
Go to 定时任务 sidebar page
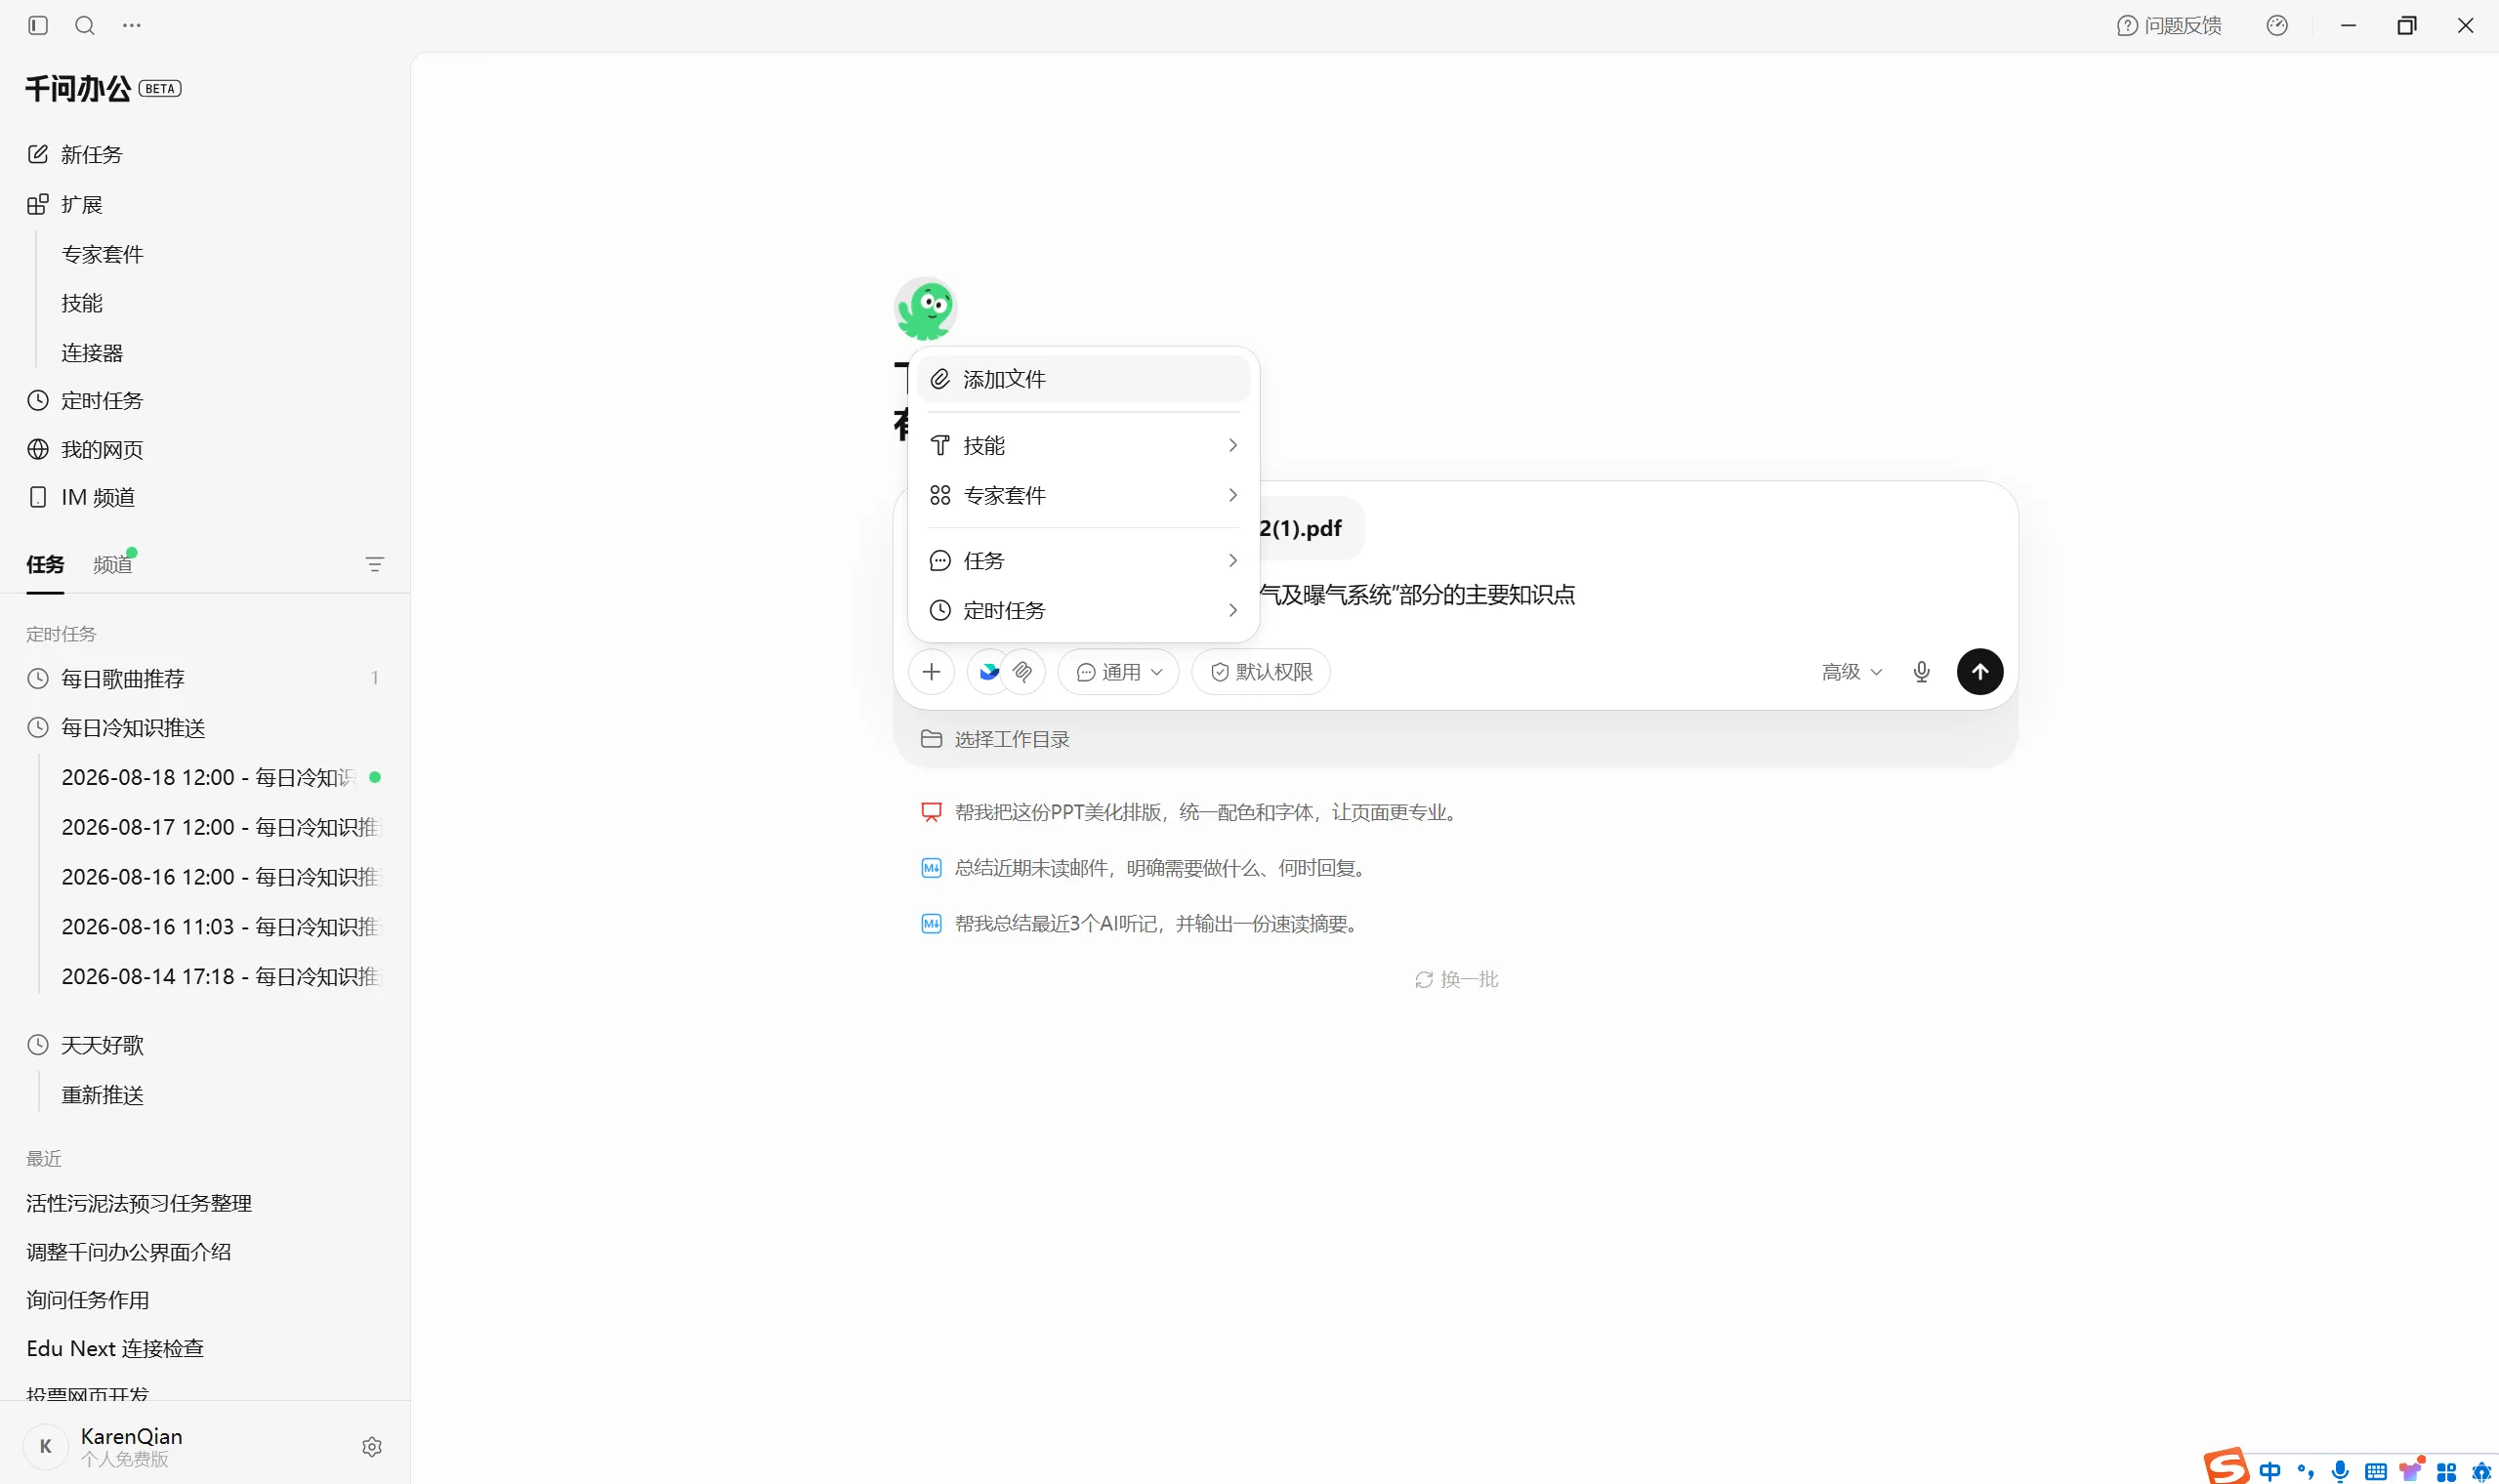85,400
